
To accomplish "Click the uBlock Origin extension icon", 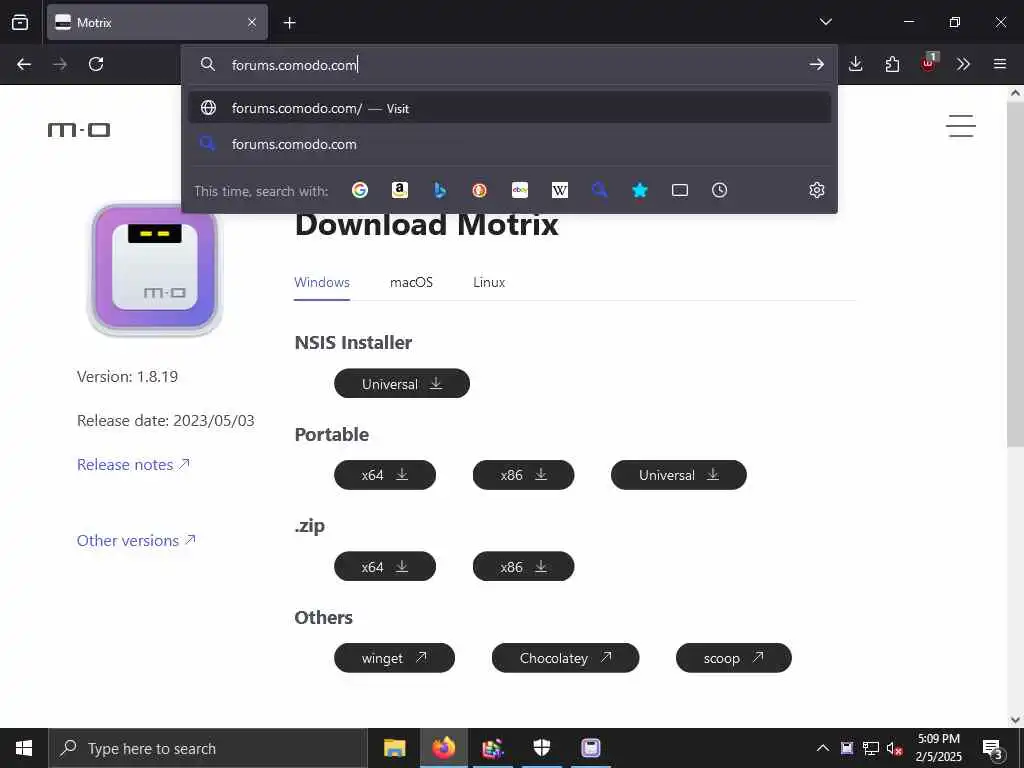I will (929, 62).
